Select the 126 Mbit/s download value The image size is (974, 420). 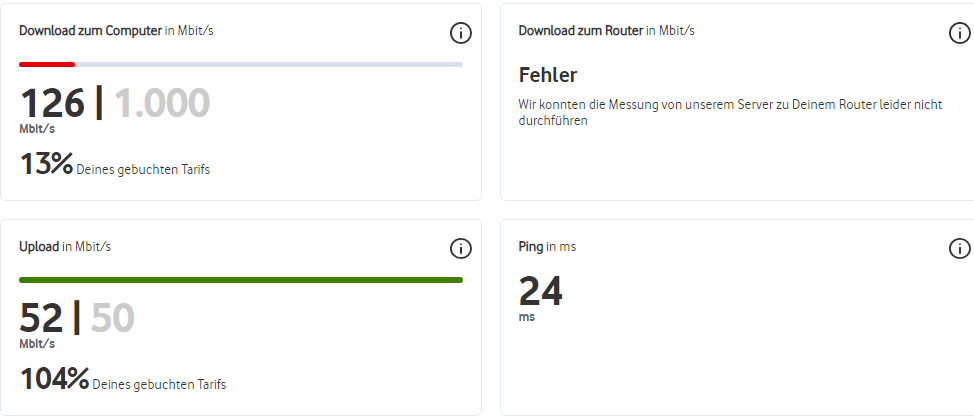[52, 103]
